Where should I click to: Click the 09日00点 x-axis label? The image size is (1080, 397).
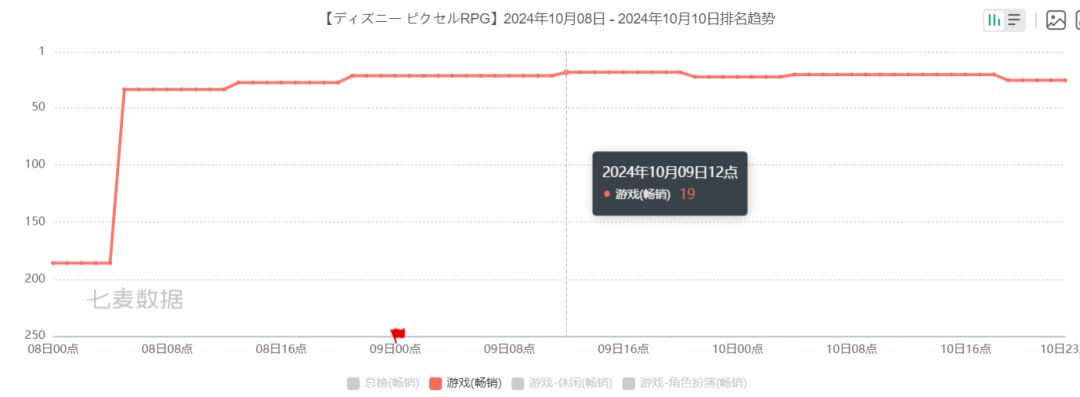(x=395, y=349)
